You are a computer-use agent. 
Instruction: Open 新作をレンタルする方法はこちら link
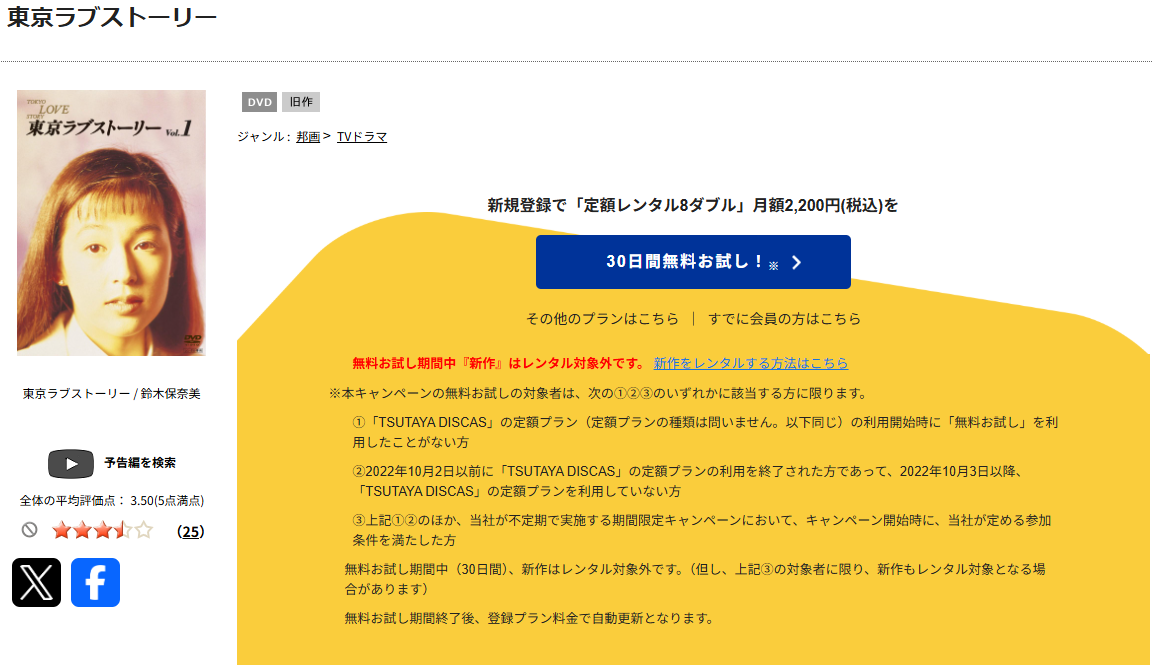(x=751, y=363)
